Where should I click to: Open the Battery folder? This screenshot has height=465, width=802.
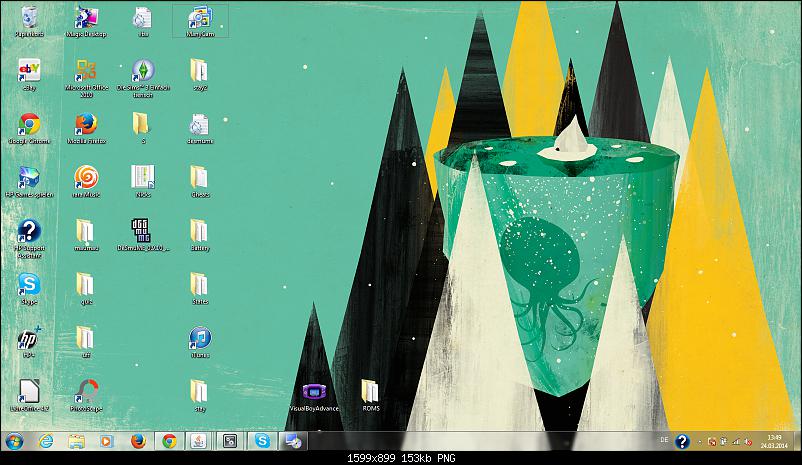(200, 235)
